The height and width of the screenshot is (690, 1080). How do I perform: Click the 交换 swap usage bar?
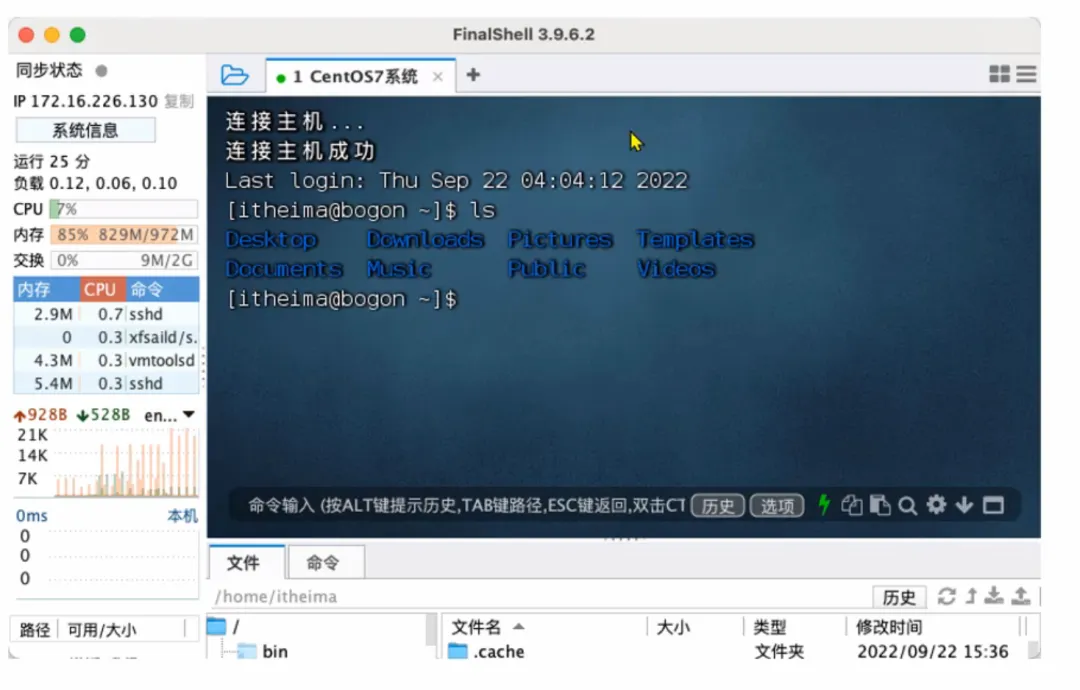pos(123,260)
